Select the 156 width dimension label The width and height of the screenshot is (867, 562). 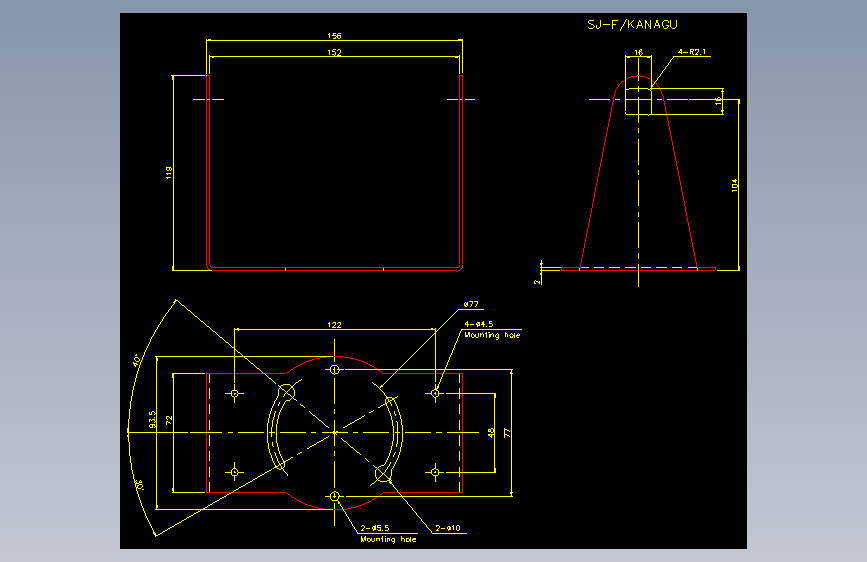[334, 36]
